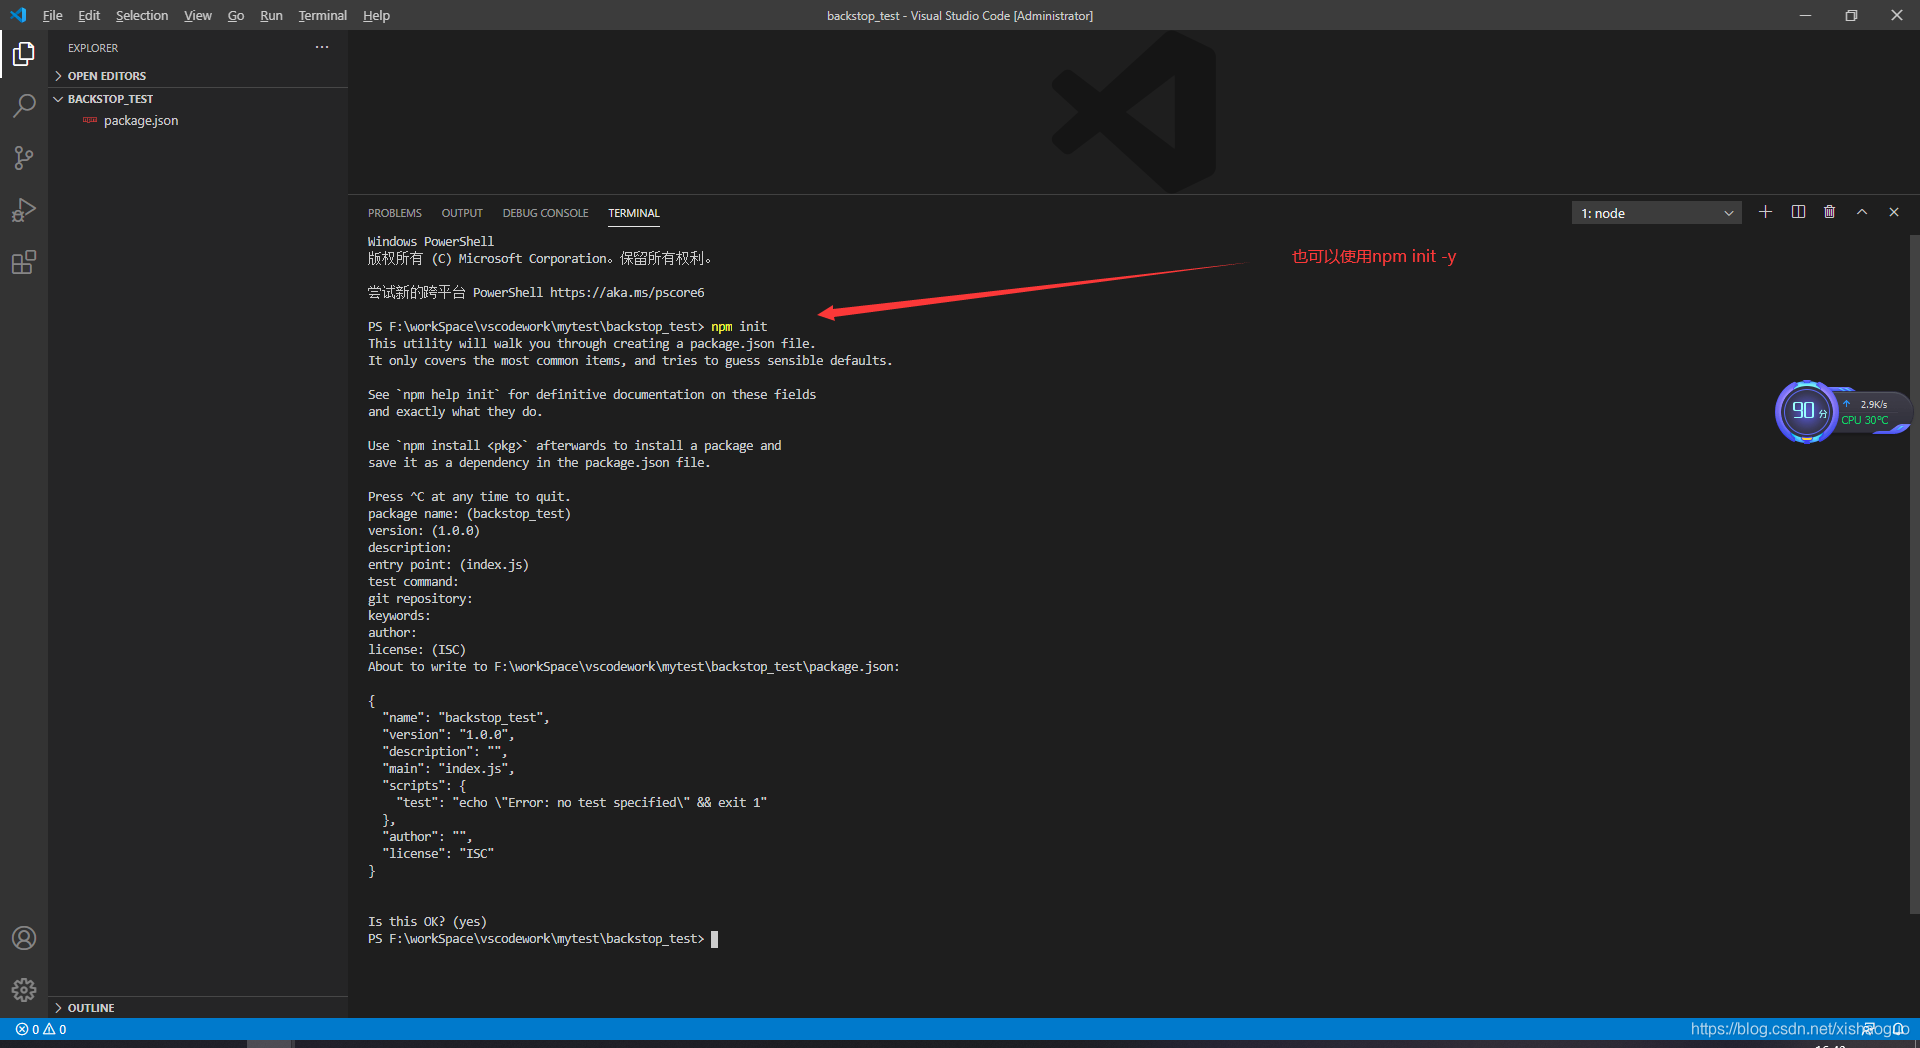The image size is (1920, 1048).
Task: Open the Terminal menu
Action: (x=322, y=15)
